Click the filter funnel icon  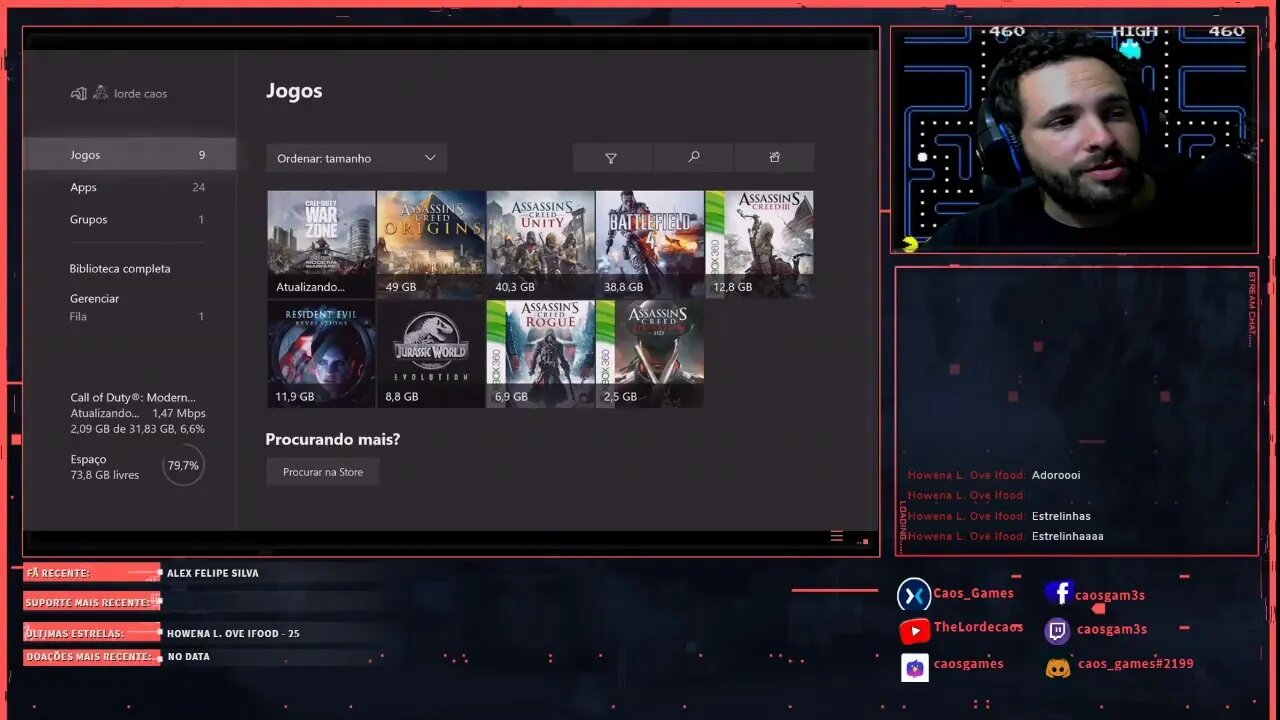point(612,158)
